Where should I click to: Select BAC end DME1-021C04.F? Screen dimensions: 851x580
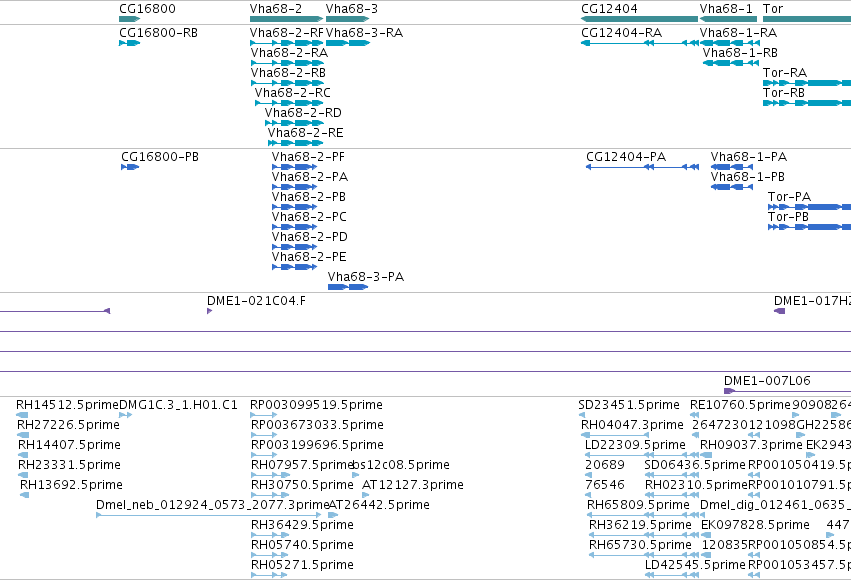[256, 301]
